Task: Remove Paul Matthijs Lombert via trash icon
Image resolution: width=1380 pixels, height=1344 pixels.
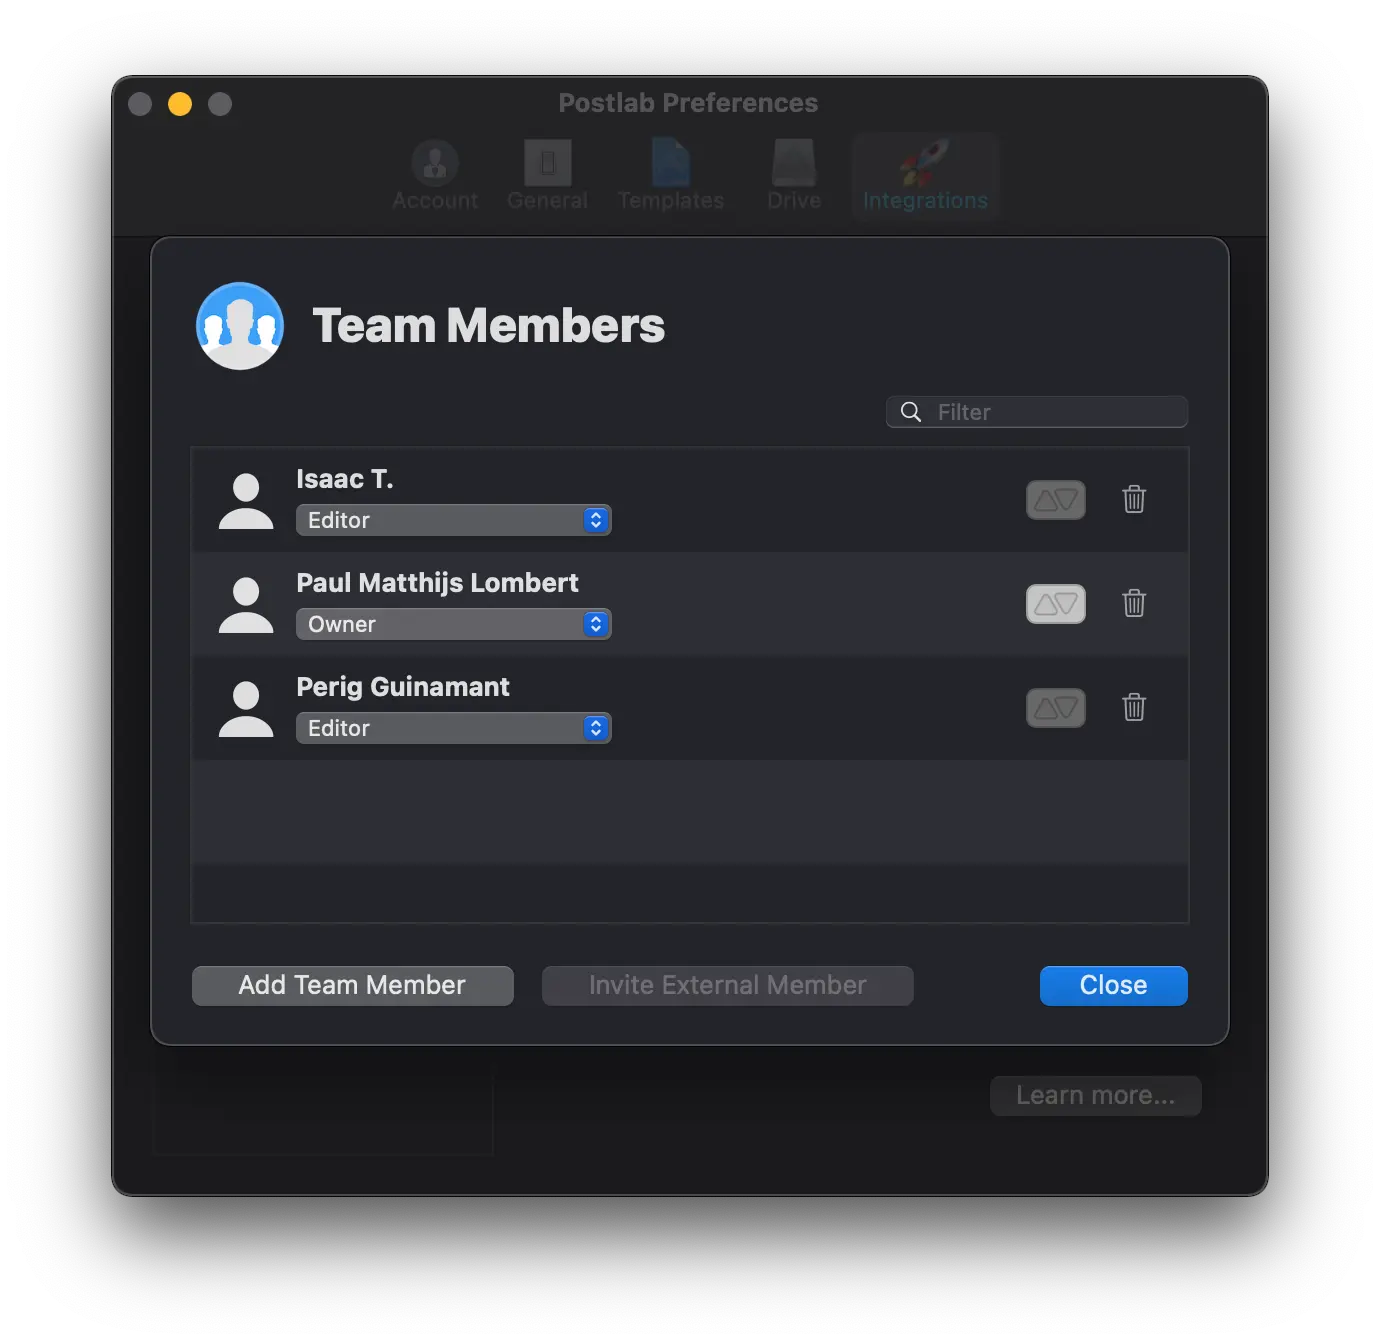Action: click(x=1133, y=603)
